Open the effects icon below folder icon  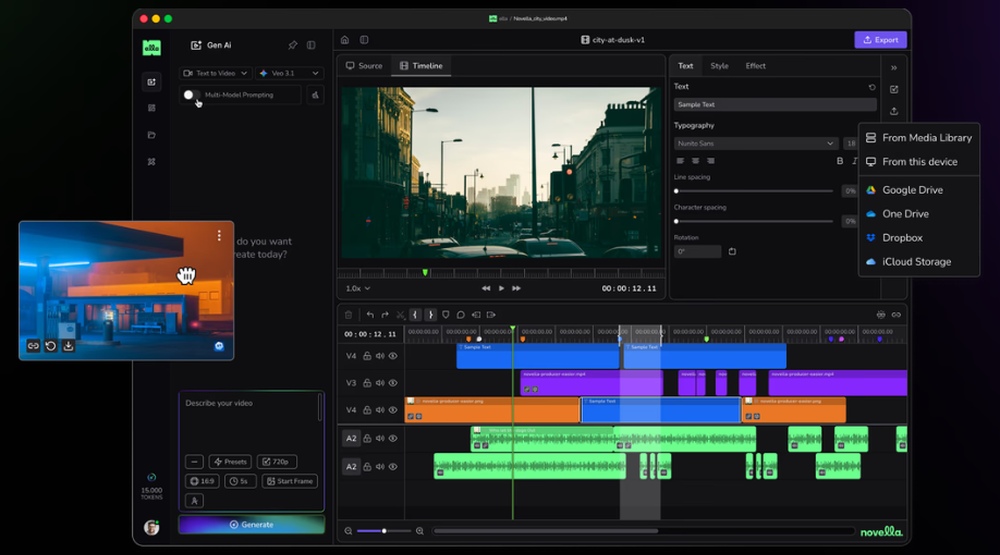[x=151, y=162]
